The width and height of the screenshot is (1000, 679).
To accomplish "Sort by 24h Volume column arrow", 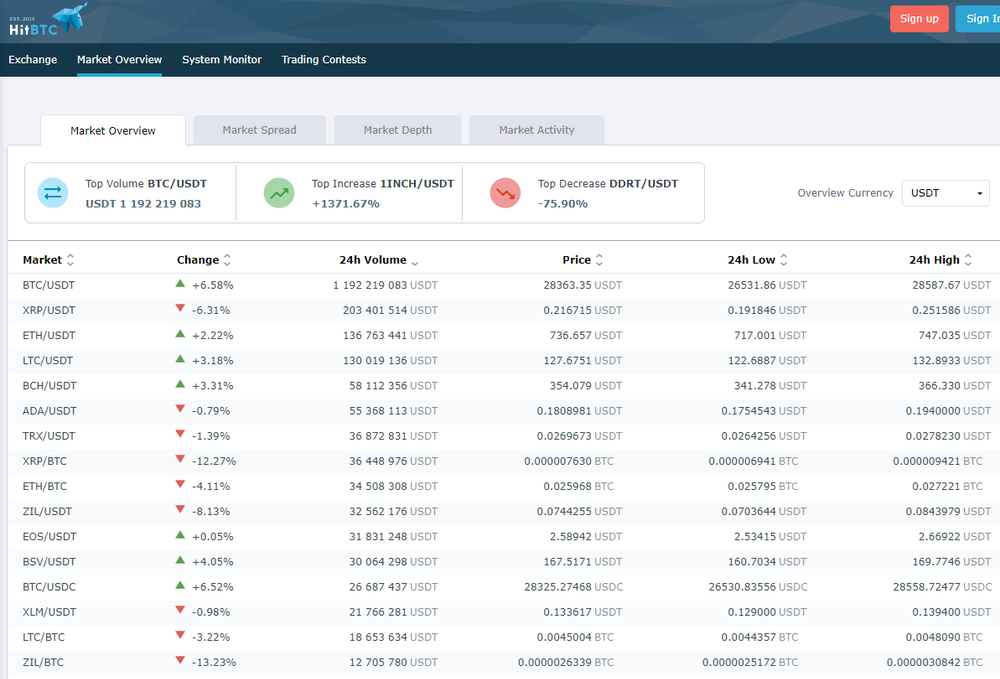I will [x=415, y=262].
